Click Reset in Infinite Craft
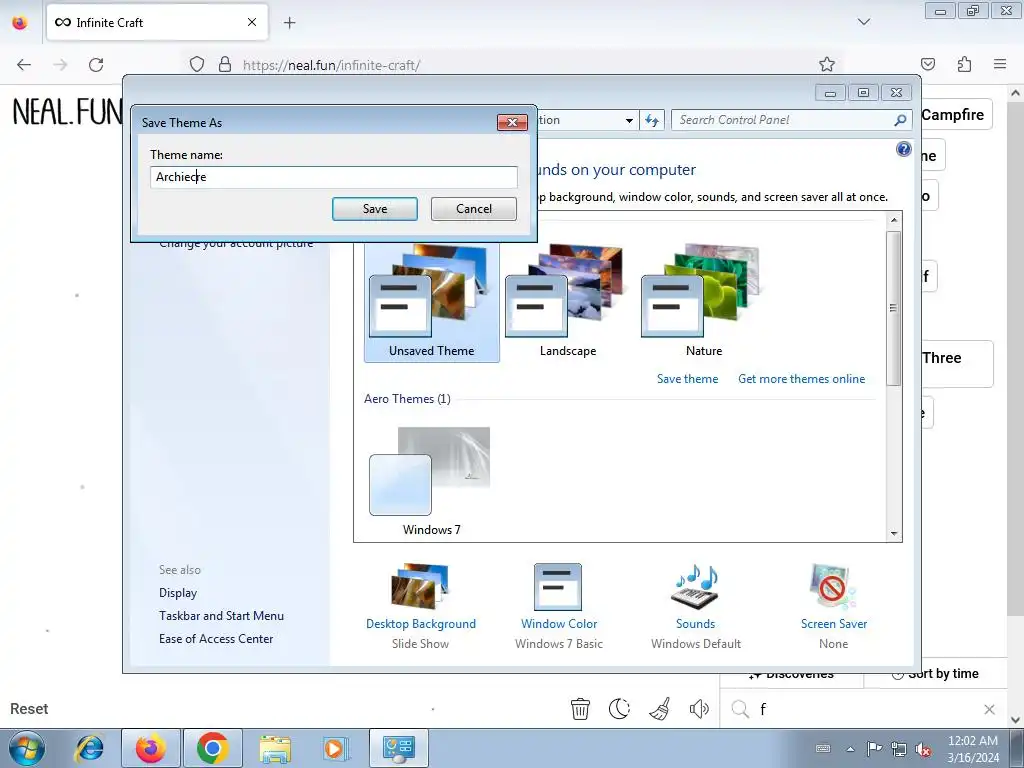 pos(29,709)
